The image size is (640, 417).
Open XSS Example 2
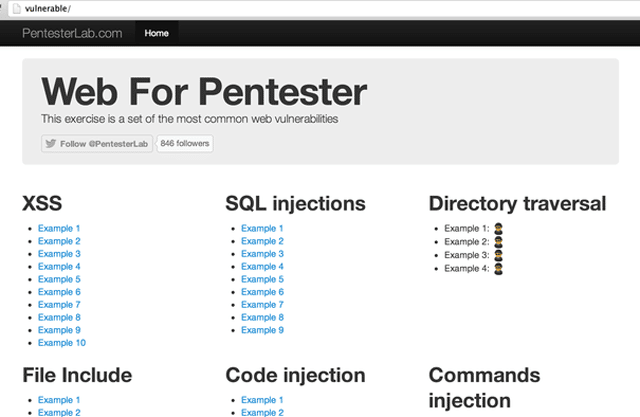(x=59, y=241)
